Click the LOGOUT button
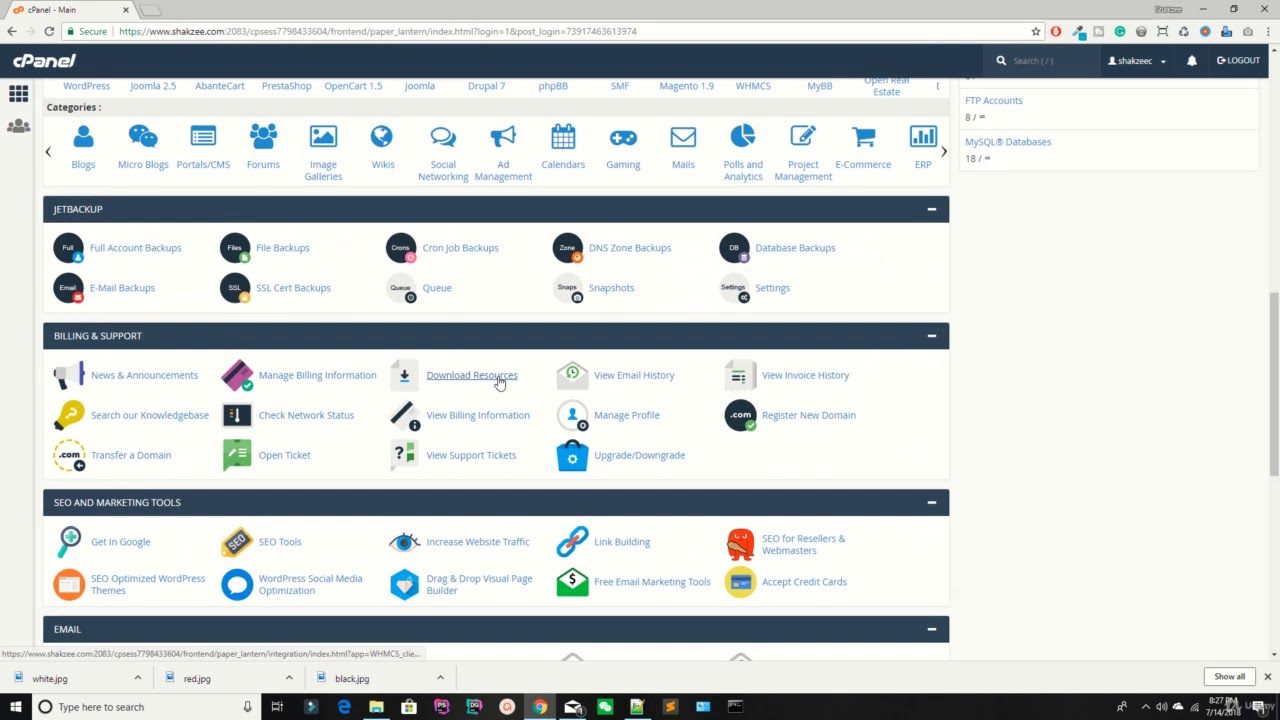 coord(1238,61)
